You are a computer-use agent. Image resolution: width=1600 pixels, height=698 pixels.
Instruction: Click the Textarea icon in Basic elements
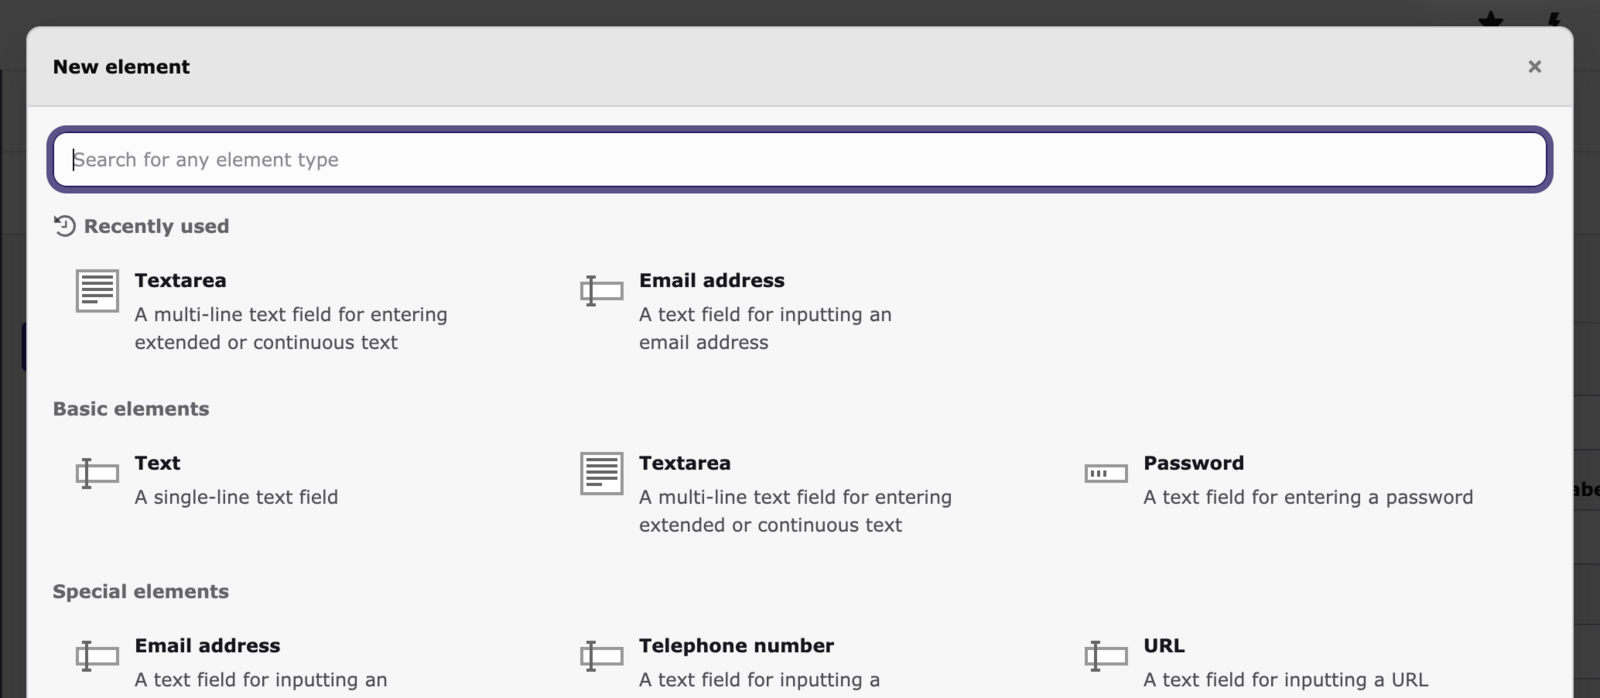(x=601, y=473)
